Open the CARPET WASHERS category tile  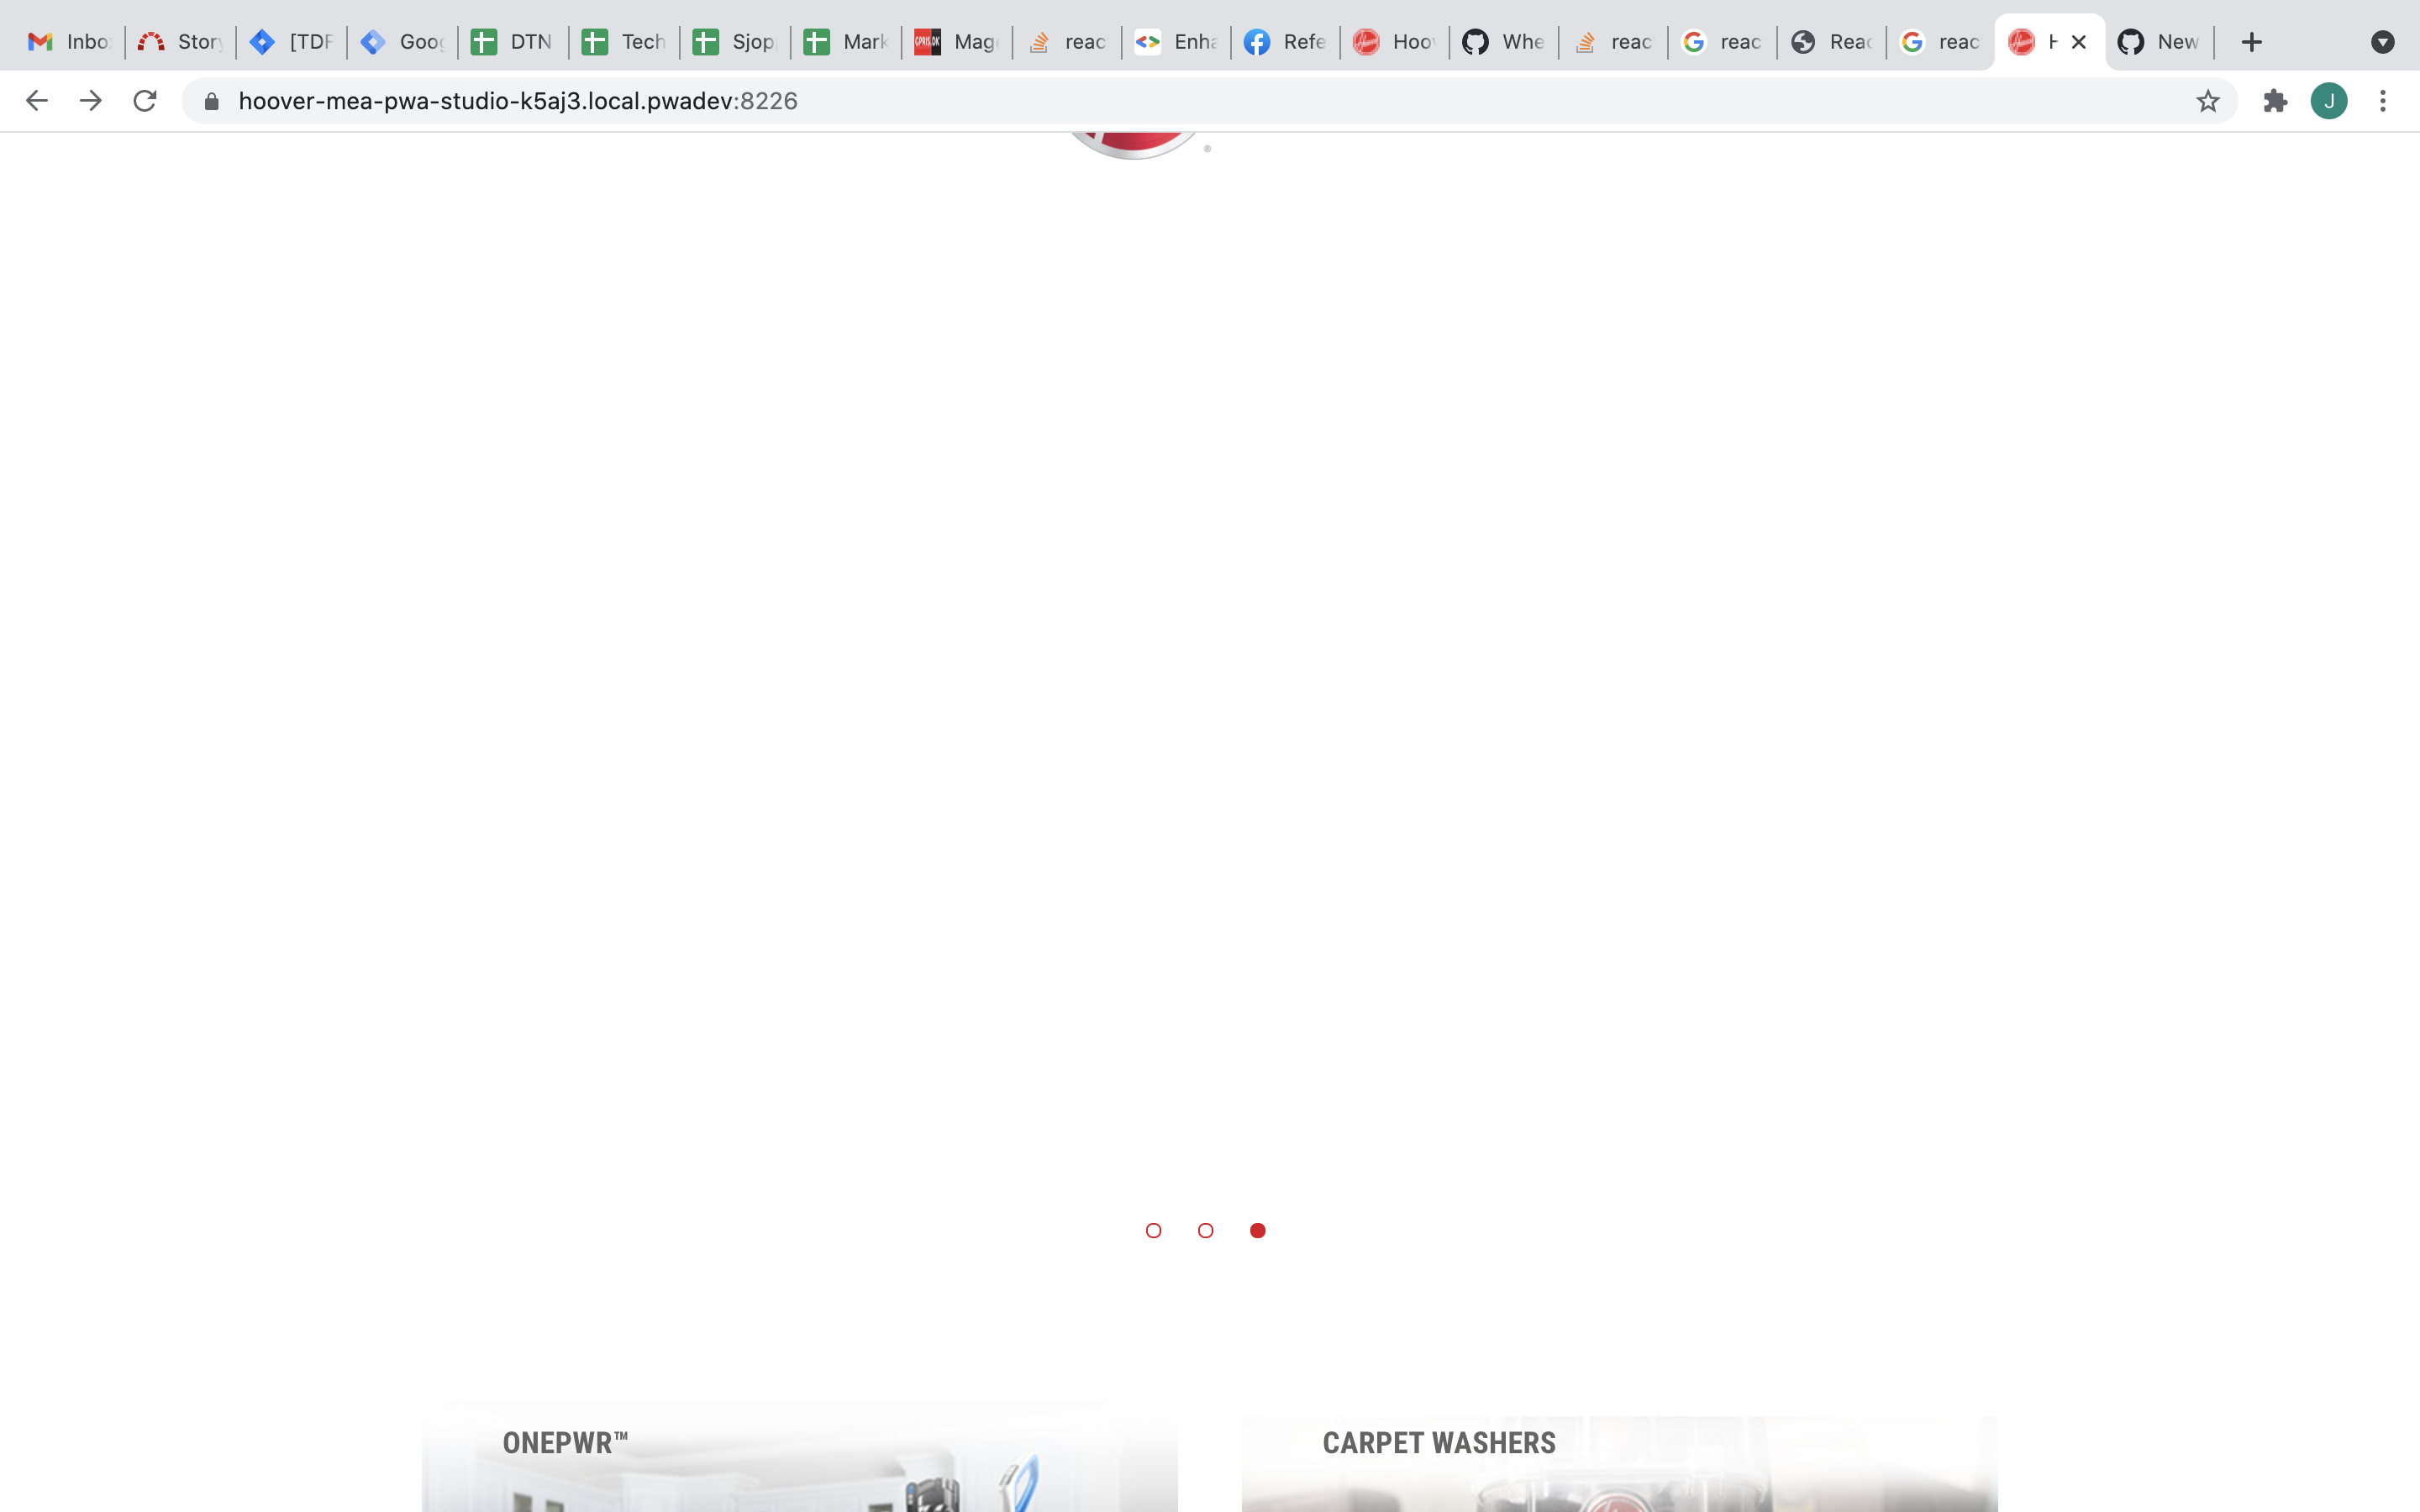(1620, 1460)
